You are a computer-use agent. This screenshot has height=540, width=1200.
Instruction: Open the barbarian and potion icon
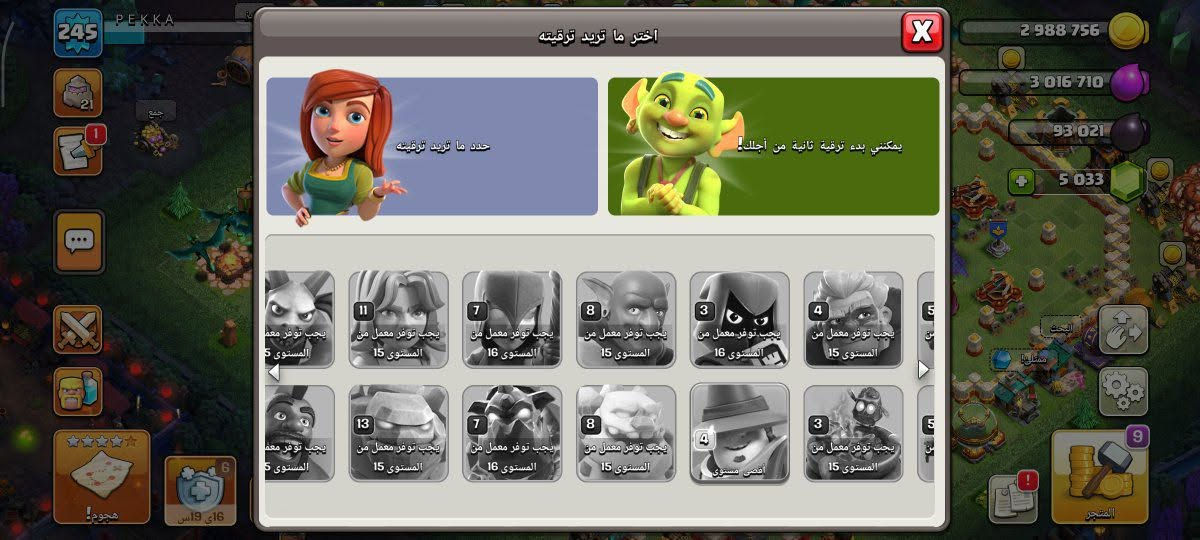coord(78,391)
